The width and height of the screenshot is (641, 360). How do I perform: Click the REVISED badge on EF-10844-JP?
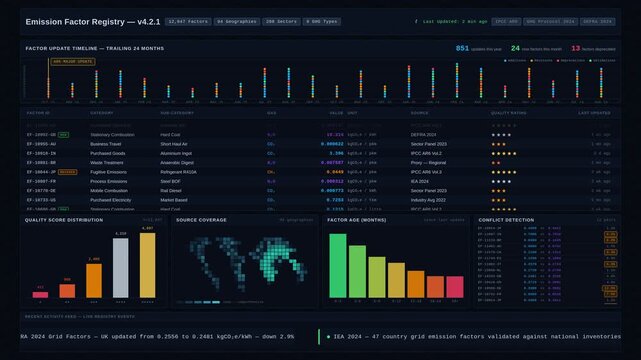67,172
